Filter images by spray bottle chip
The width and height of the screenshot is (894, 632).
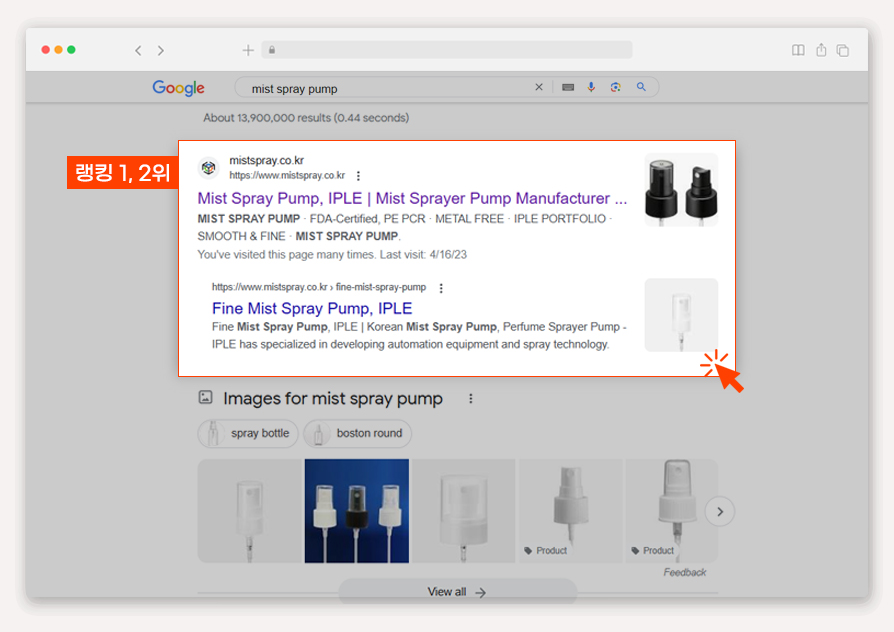[248, 434]
